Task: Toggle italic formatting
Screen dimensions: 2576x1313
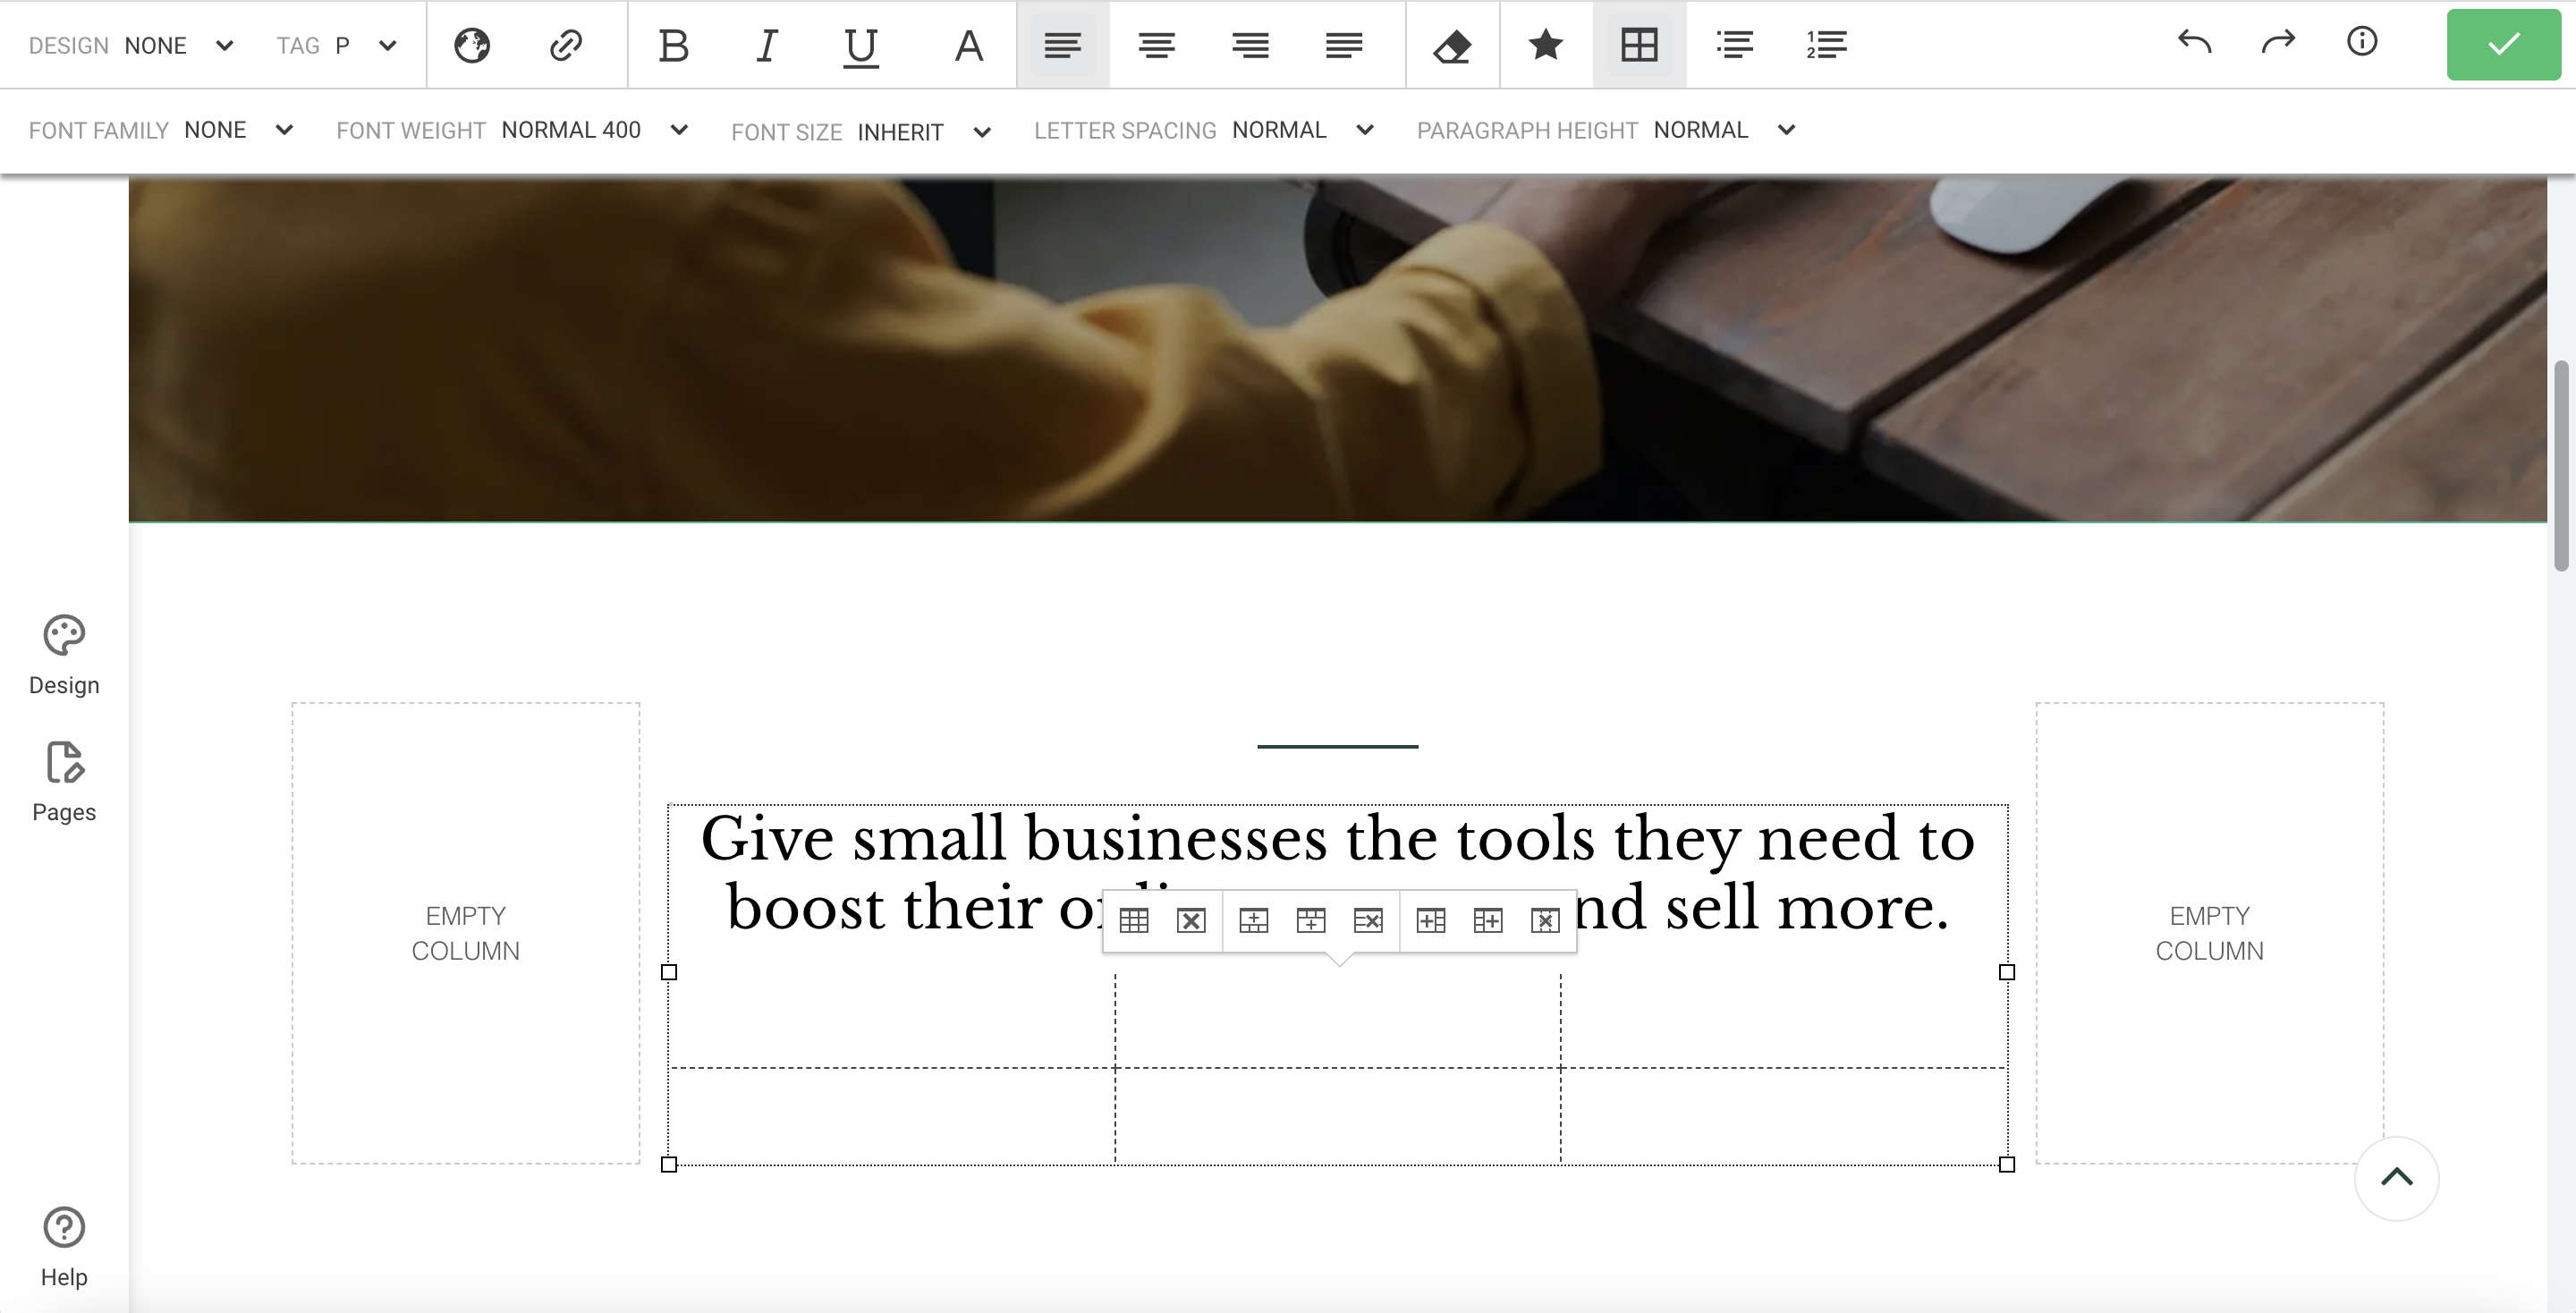Action: coord(767,45)
